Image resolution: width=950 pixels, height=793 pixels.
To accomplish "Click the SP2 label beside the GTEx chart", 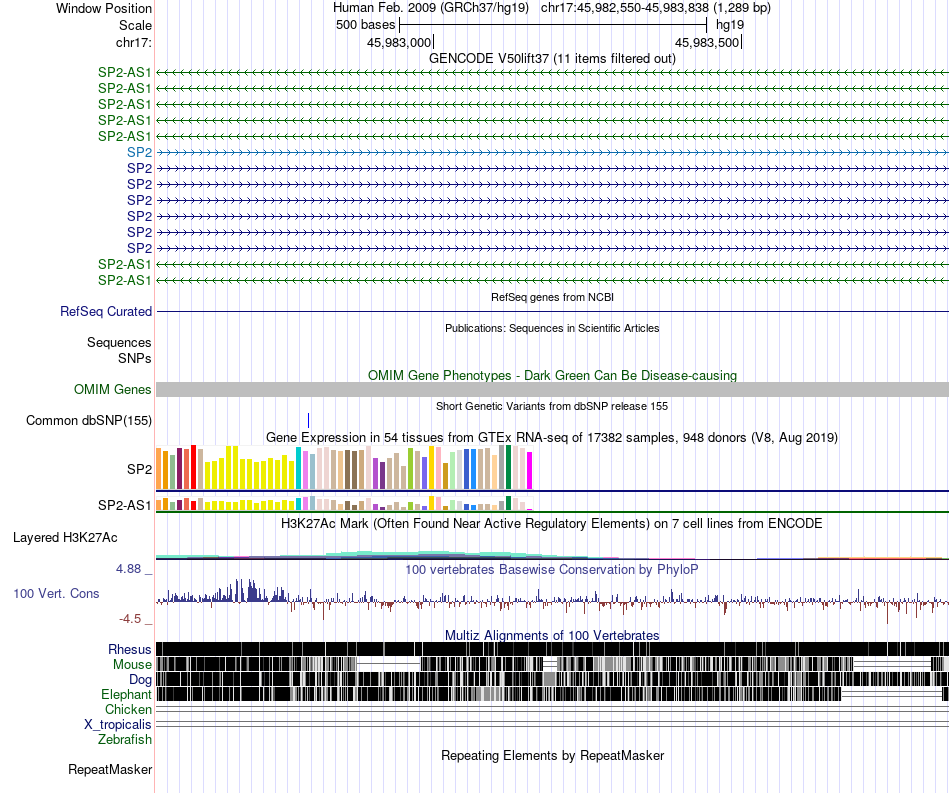I will tap(139, 469).
